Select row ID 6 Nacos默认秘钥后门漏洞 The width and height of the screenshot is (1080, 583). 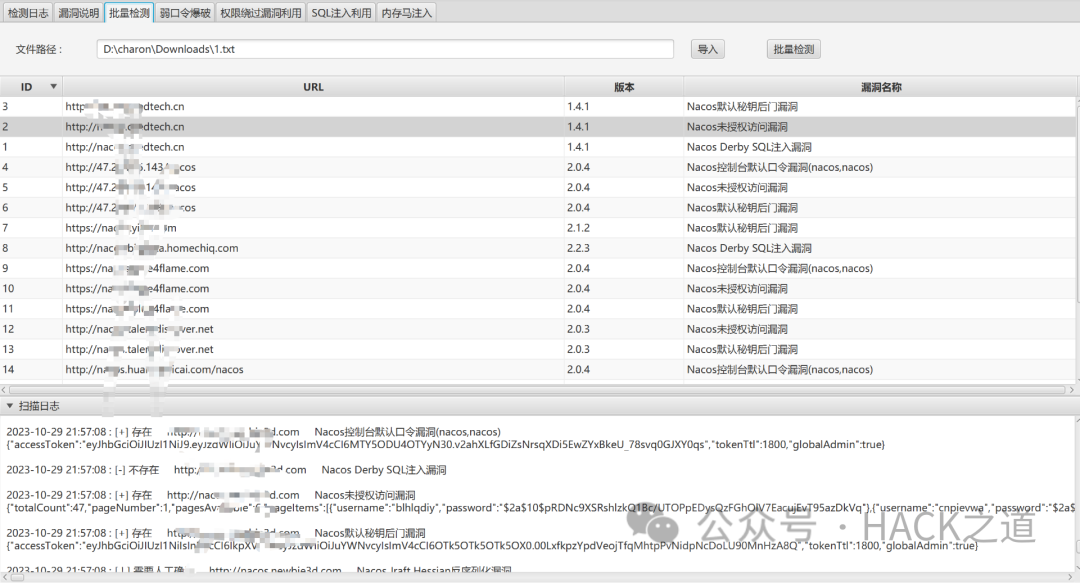tap(537, 207)
